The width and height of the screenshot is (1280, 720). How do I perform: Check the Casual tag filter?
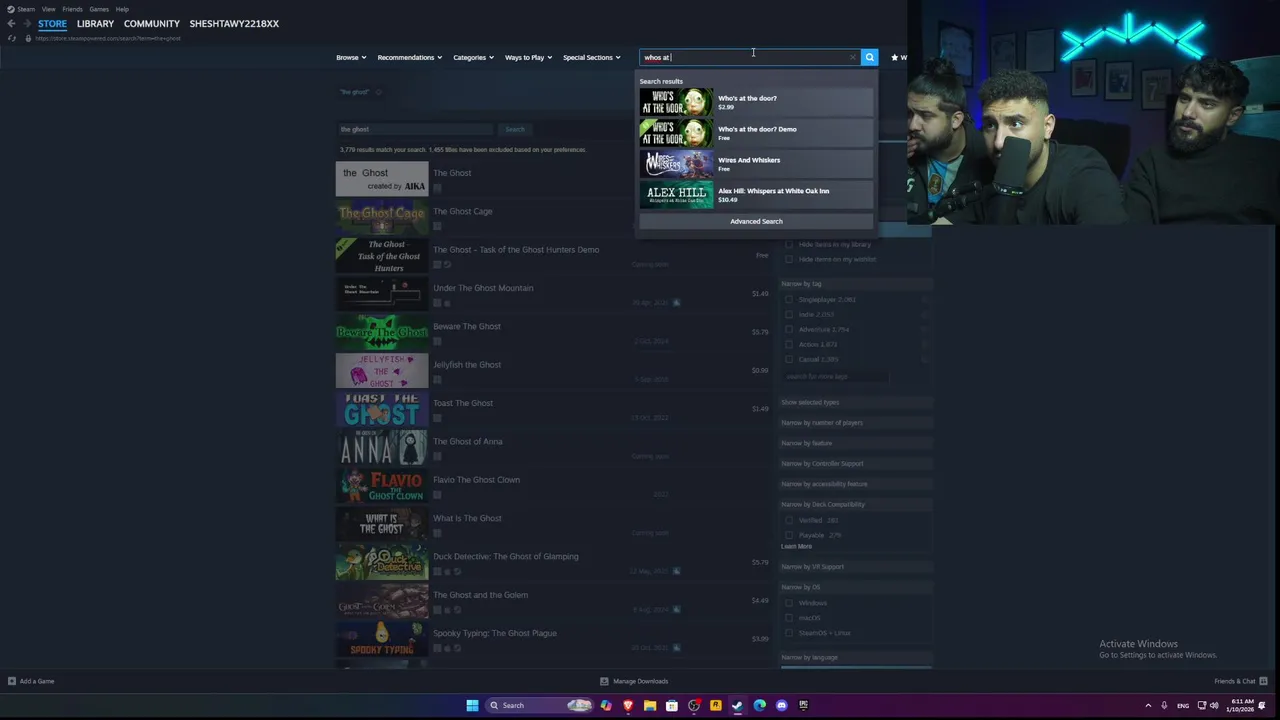point(789,359)
